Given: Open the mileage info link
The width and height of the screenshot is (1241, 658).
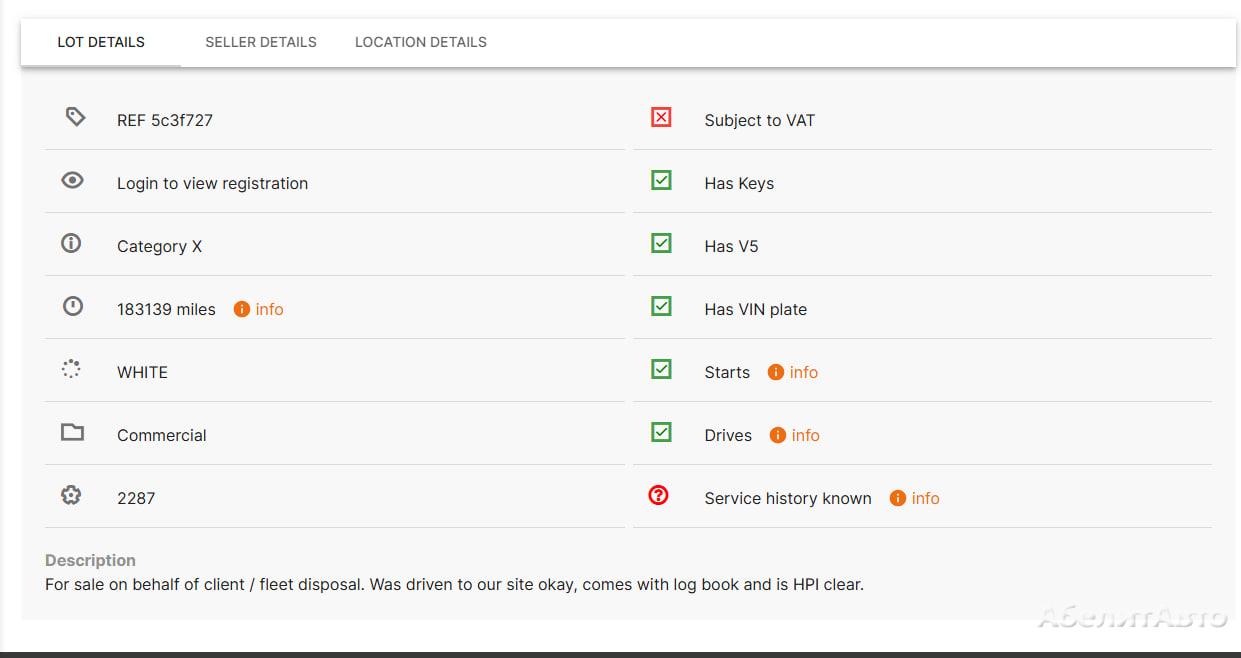Looking at the screenshot, I should pyautogui.click(x=259, y=309).
